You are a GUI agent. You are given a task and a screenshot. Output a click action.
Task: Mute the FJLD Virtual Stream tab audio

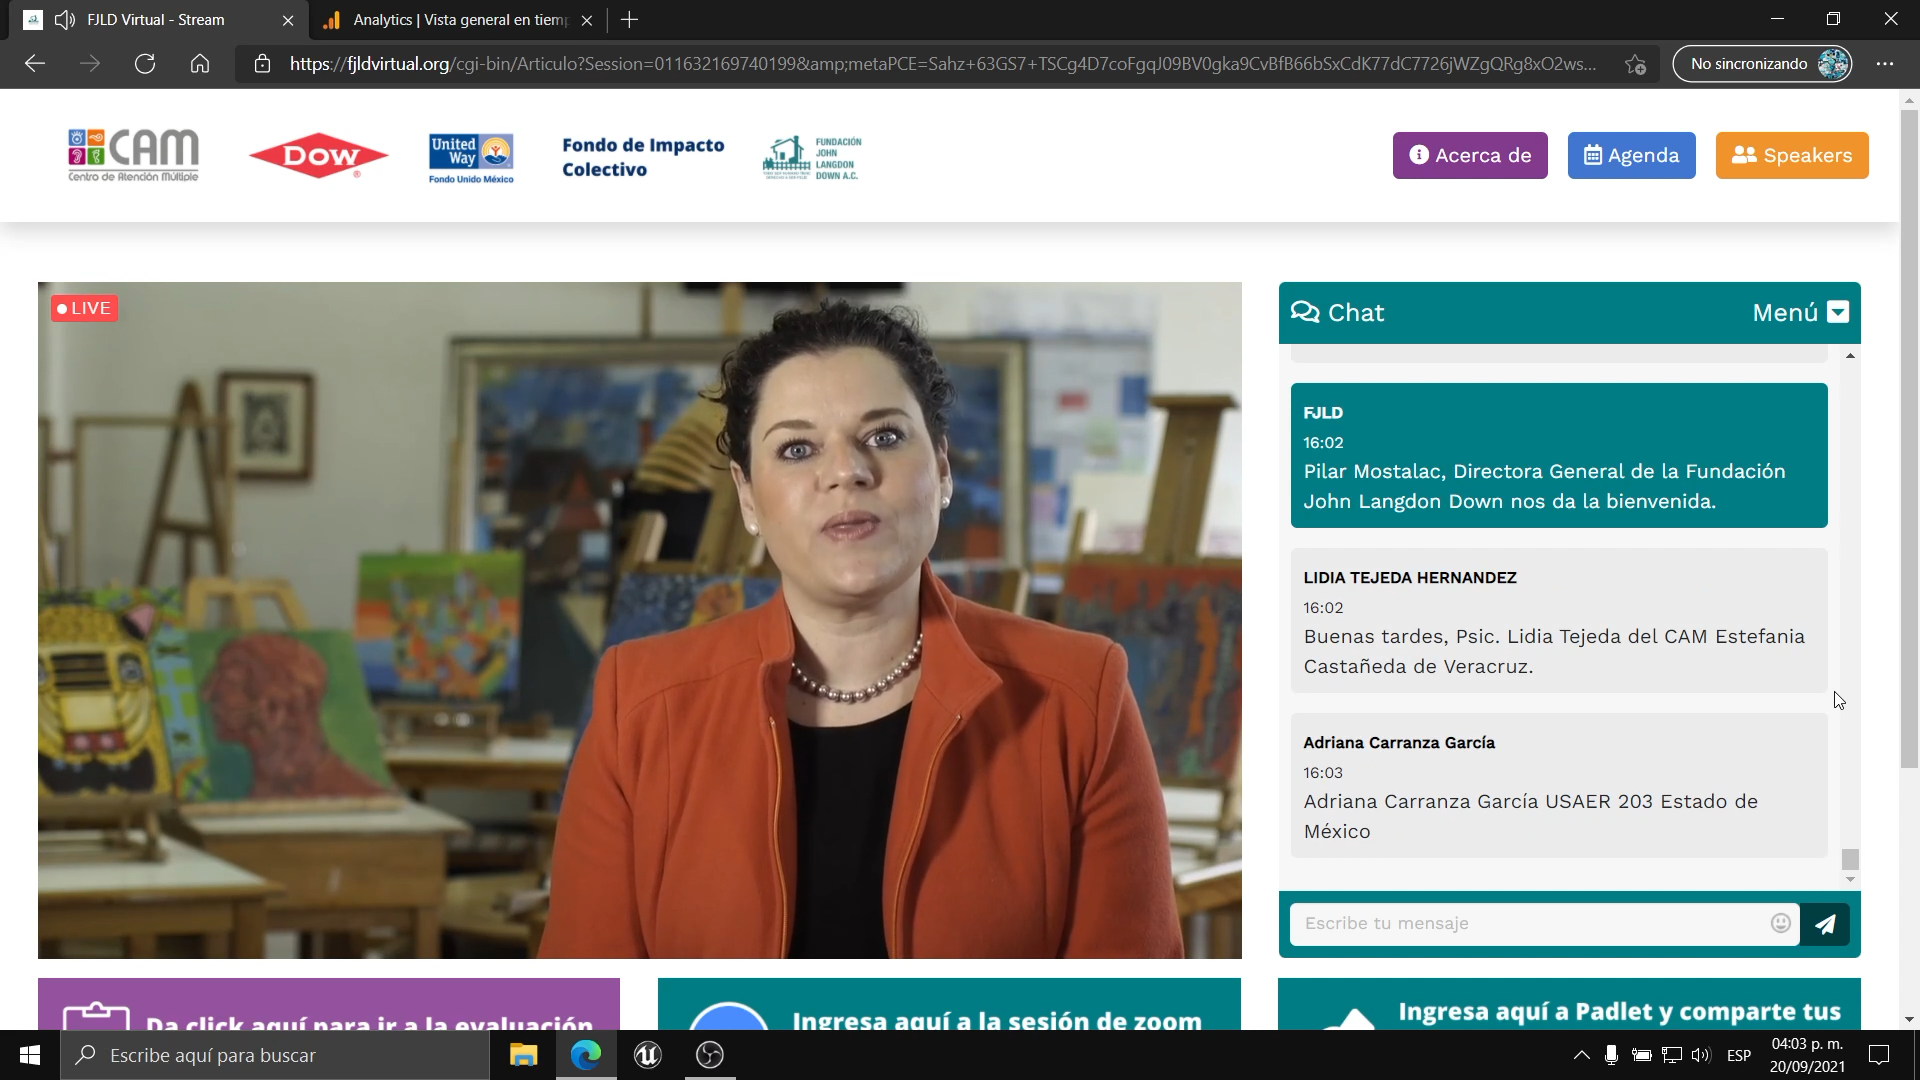63,19
